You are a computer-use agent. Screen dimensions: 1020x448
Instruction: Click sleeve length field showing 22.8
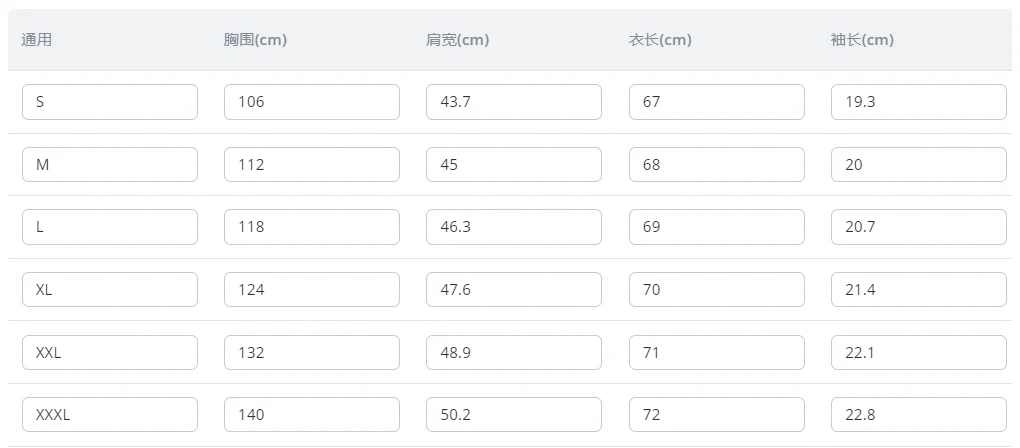(919, 415)
